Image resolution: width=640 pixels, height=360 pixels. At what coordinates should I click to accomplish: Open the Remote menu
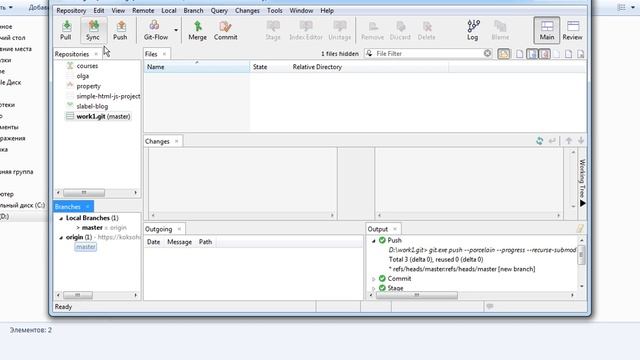point(143,11)
